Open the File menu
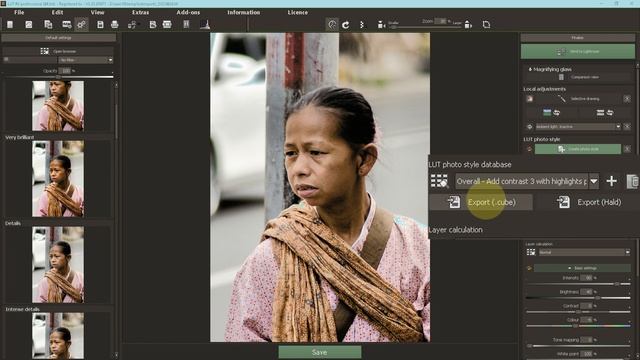This screenshot has width=640, height=360. click(19, 12)
